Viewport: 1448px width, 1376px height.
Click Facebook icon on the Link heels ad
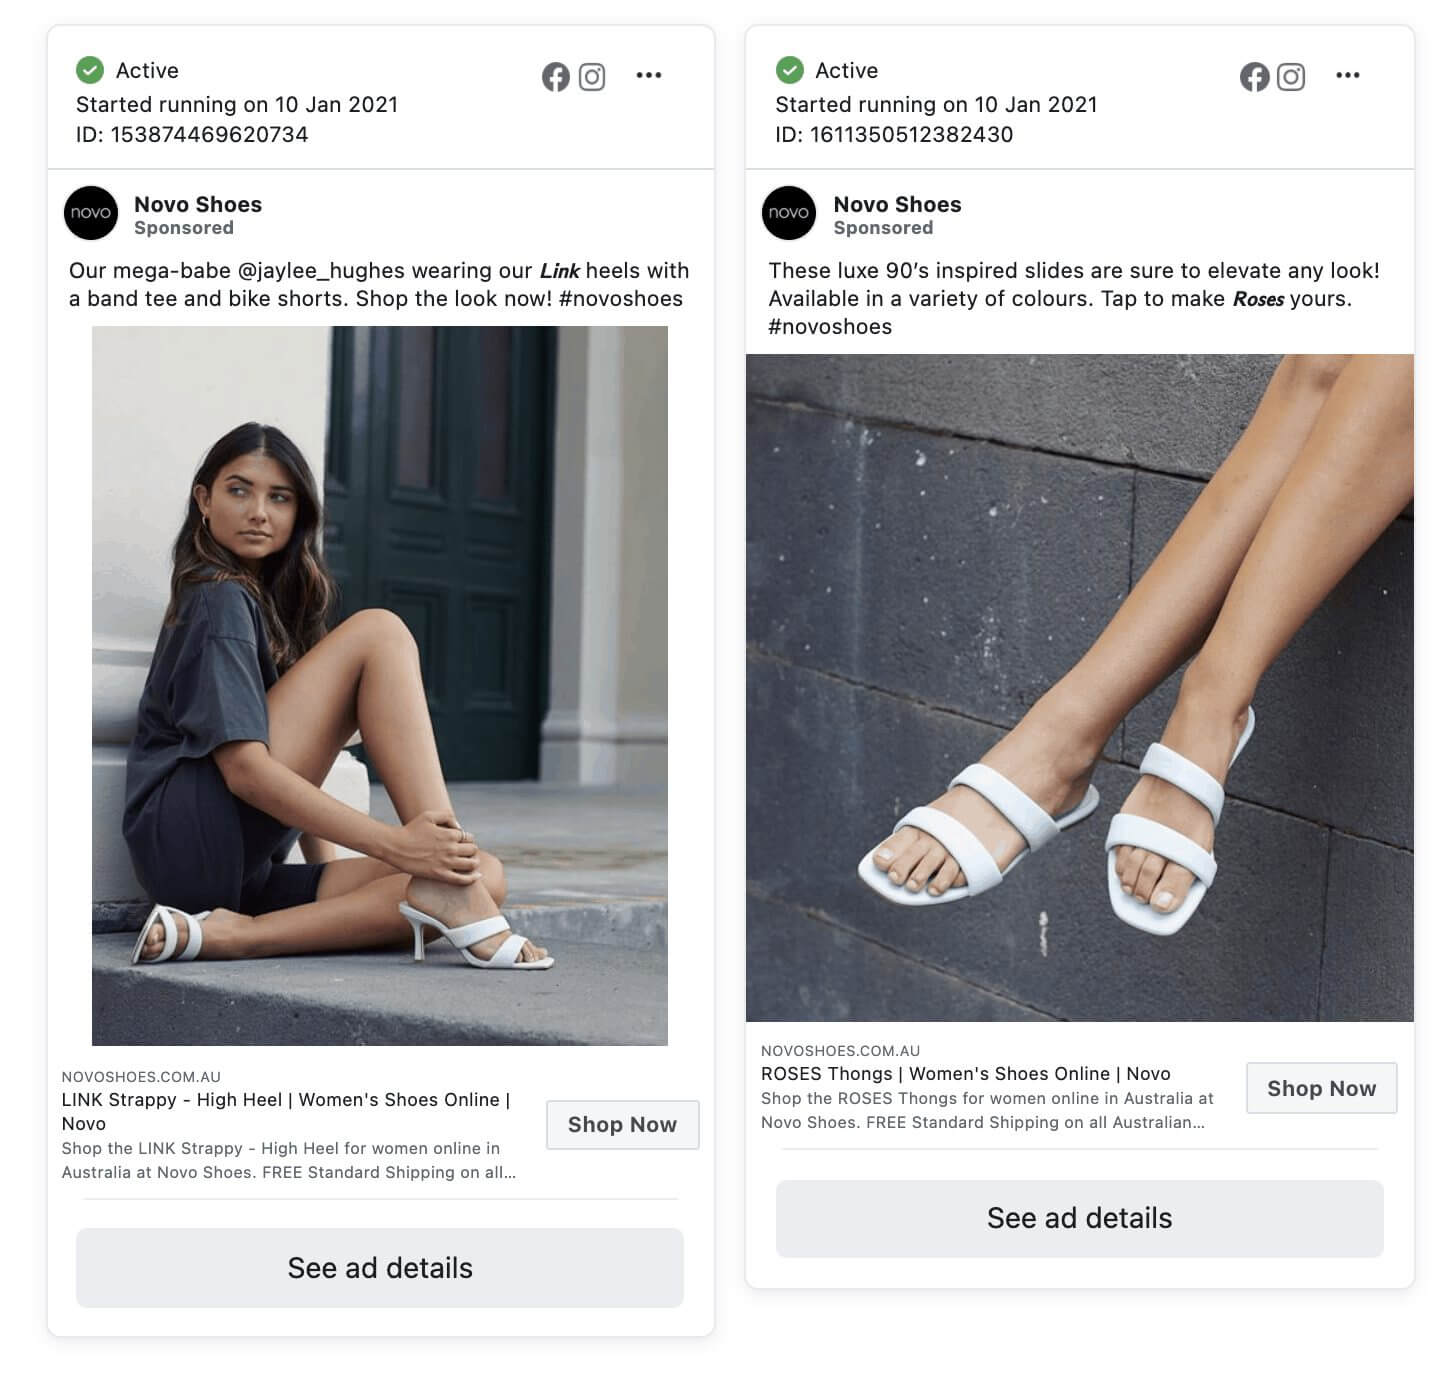coord(555,77)
